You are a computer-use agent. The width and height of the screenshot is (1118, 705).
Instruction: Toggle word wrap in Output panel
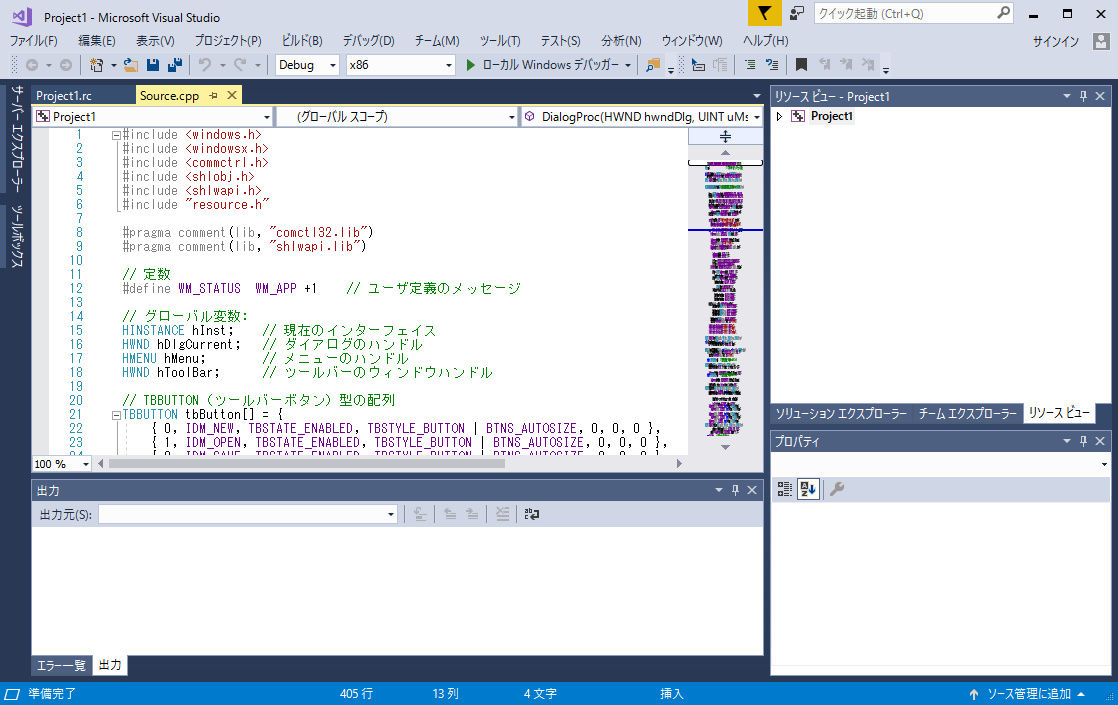coord(531,514)
